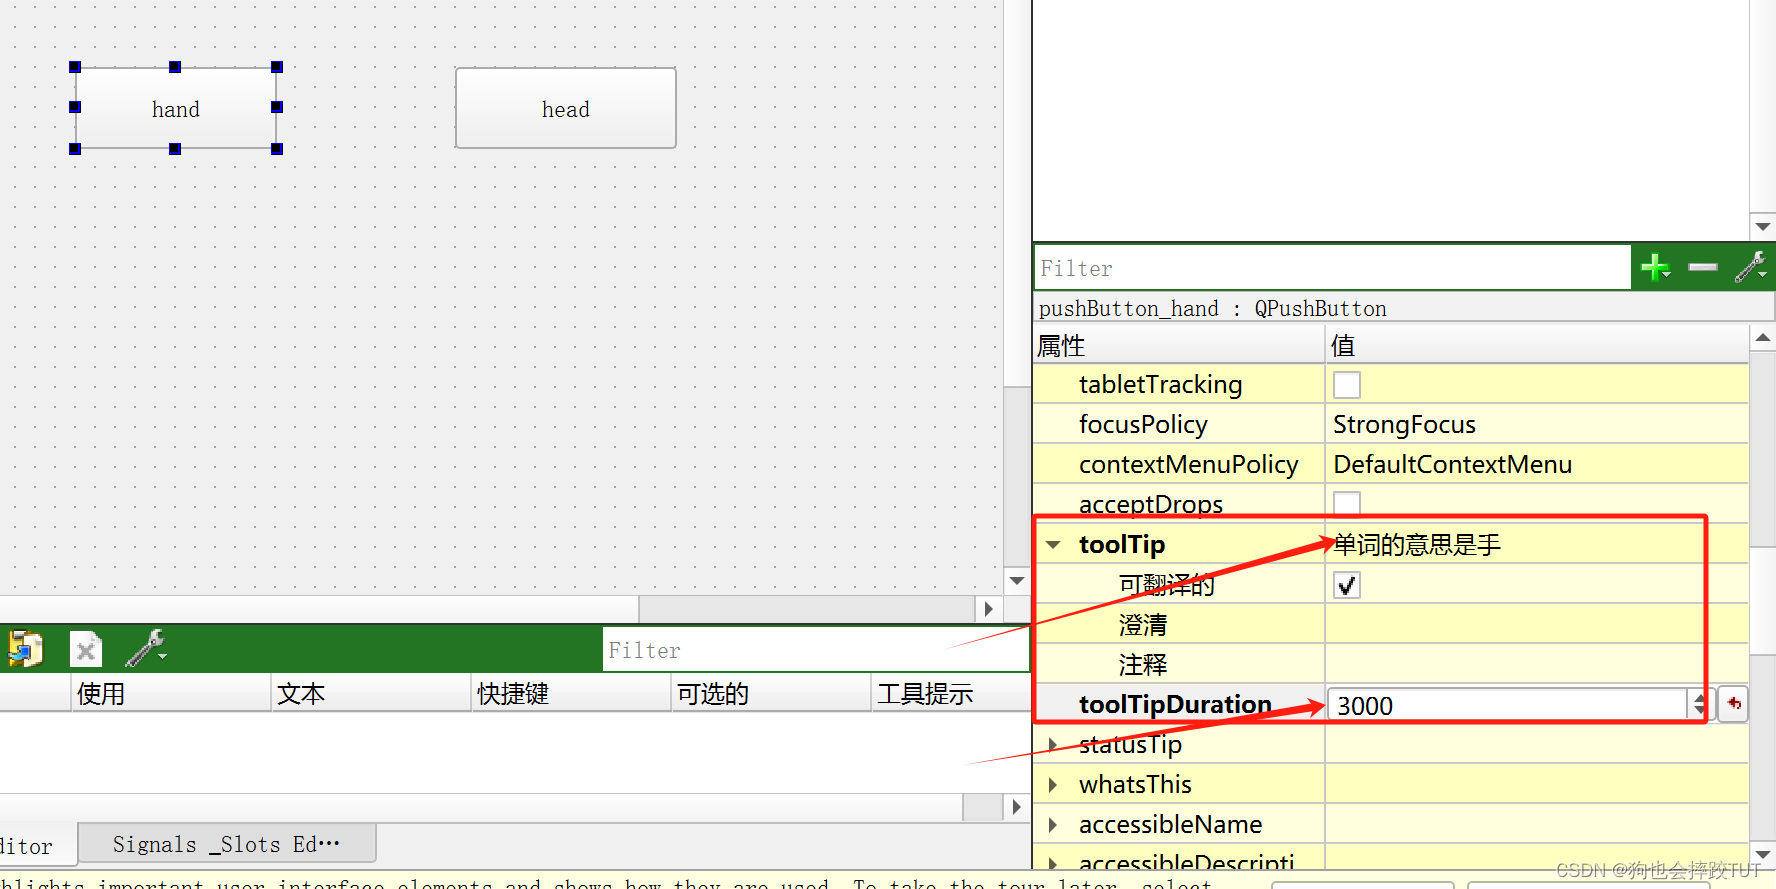Click the delete action icon
1776x889 pixels.
tap(86, 650)
